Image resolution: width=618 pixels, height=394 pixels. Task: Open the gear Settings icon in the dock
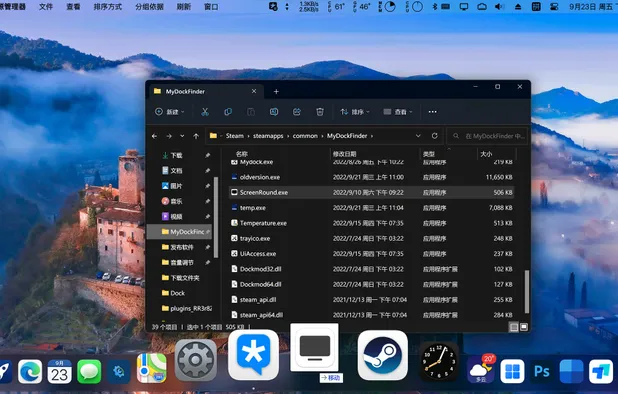click(x=196, y=360)
